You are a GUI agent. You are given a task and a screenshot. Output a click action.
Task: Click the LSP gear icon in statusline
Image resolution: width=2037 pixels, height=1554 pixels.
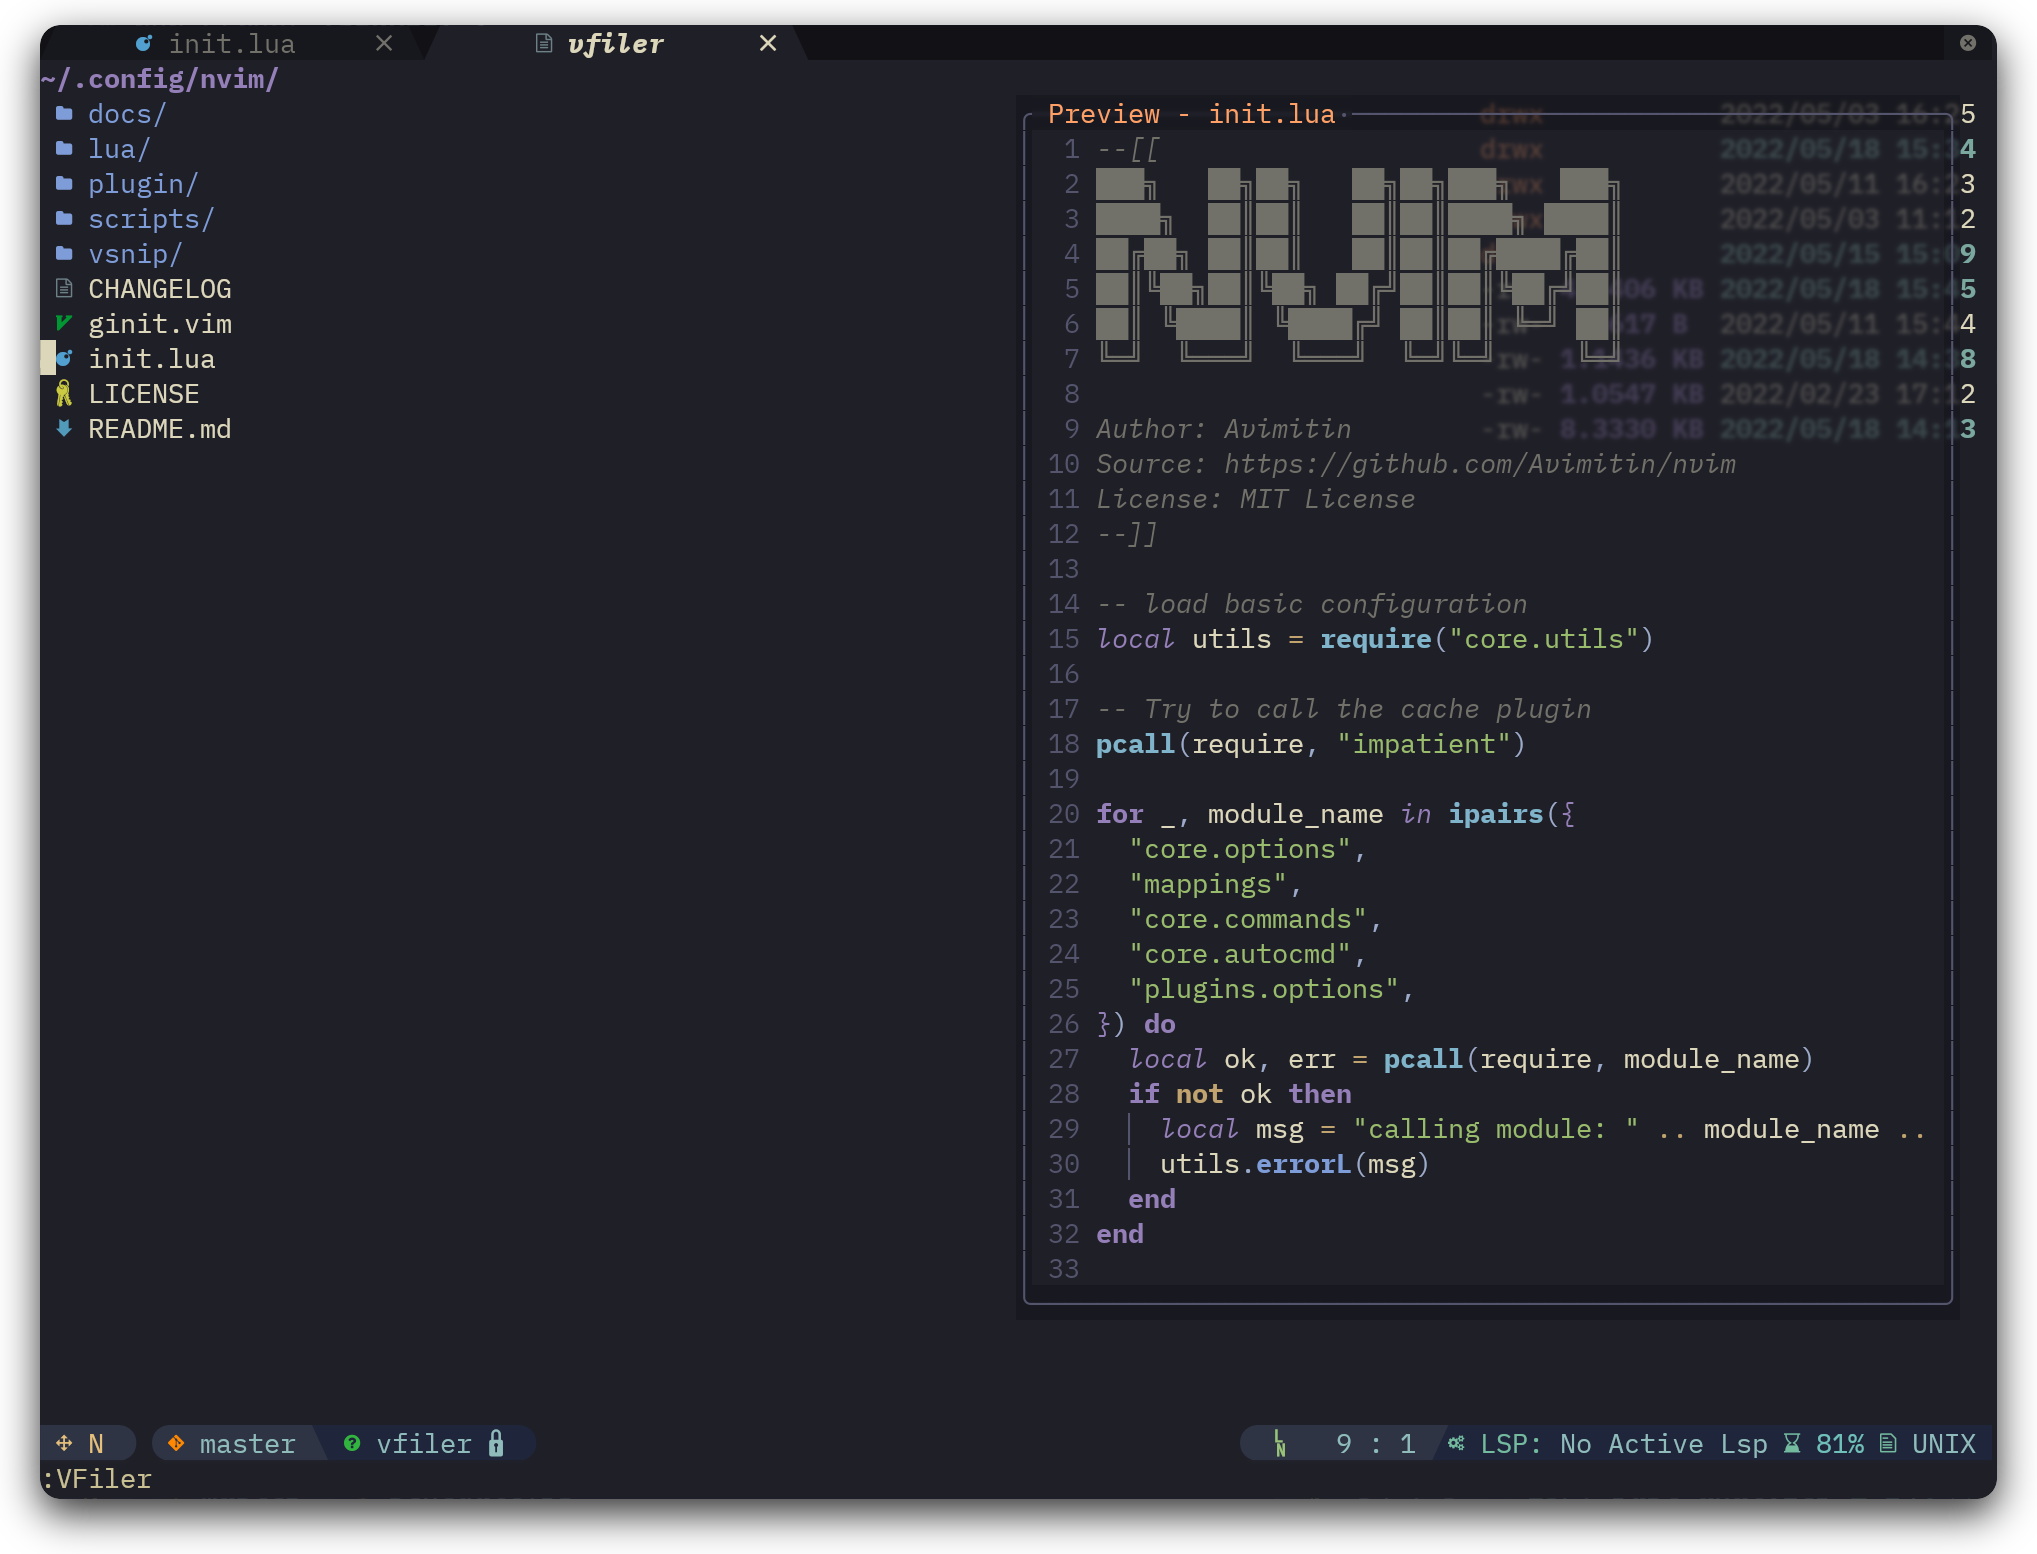[1457, 1443]
